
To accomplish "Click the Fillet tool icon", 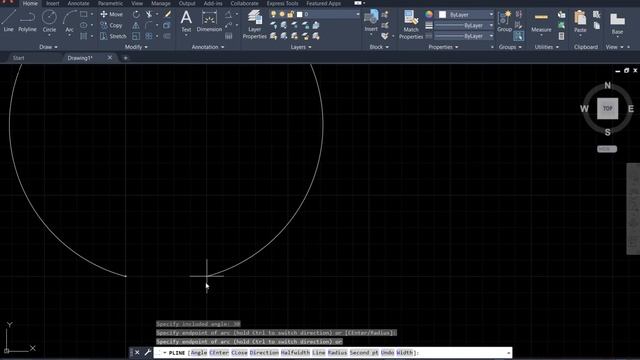I will [149, 25].
